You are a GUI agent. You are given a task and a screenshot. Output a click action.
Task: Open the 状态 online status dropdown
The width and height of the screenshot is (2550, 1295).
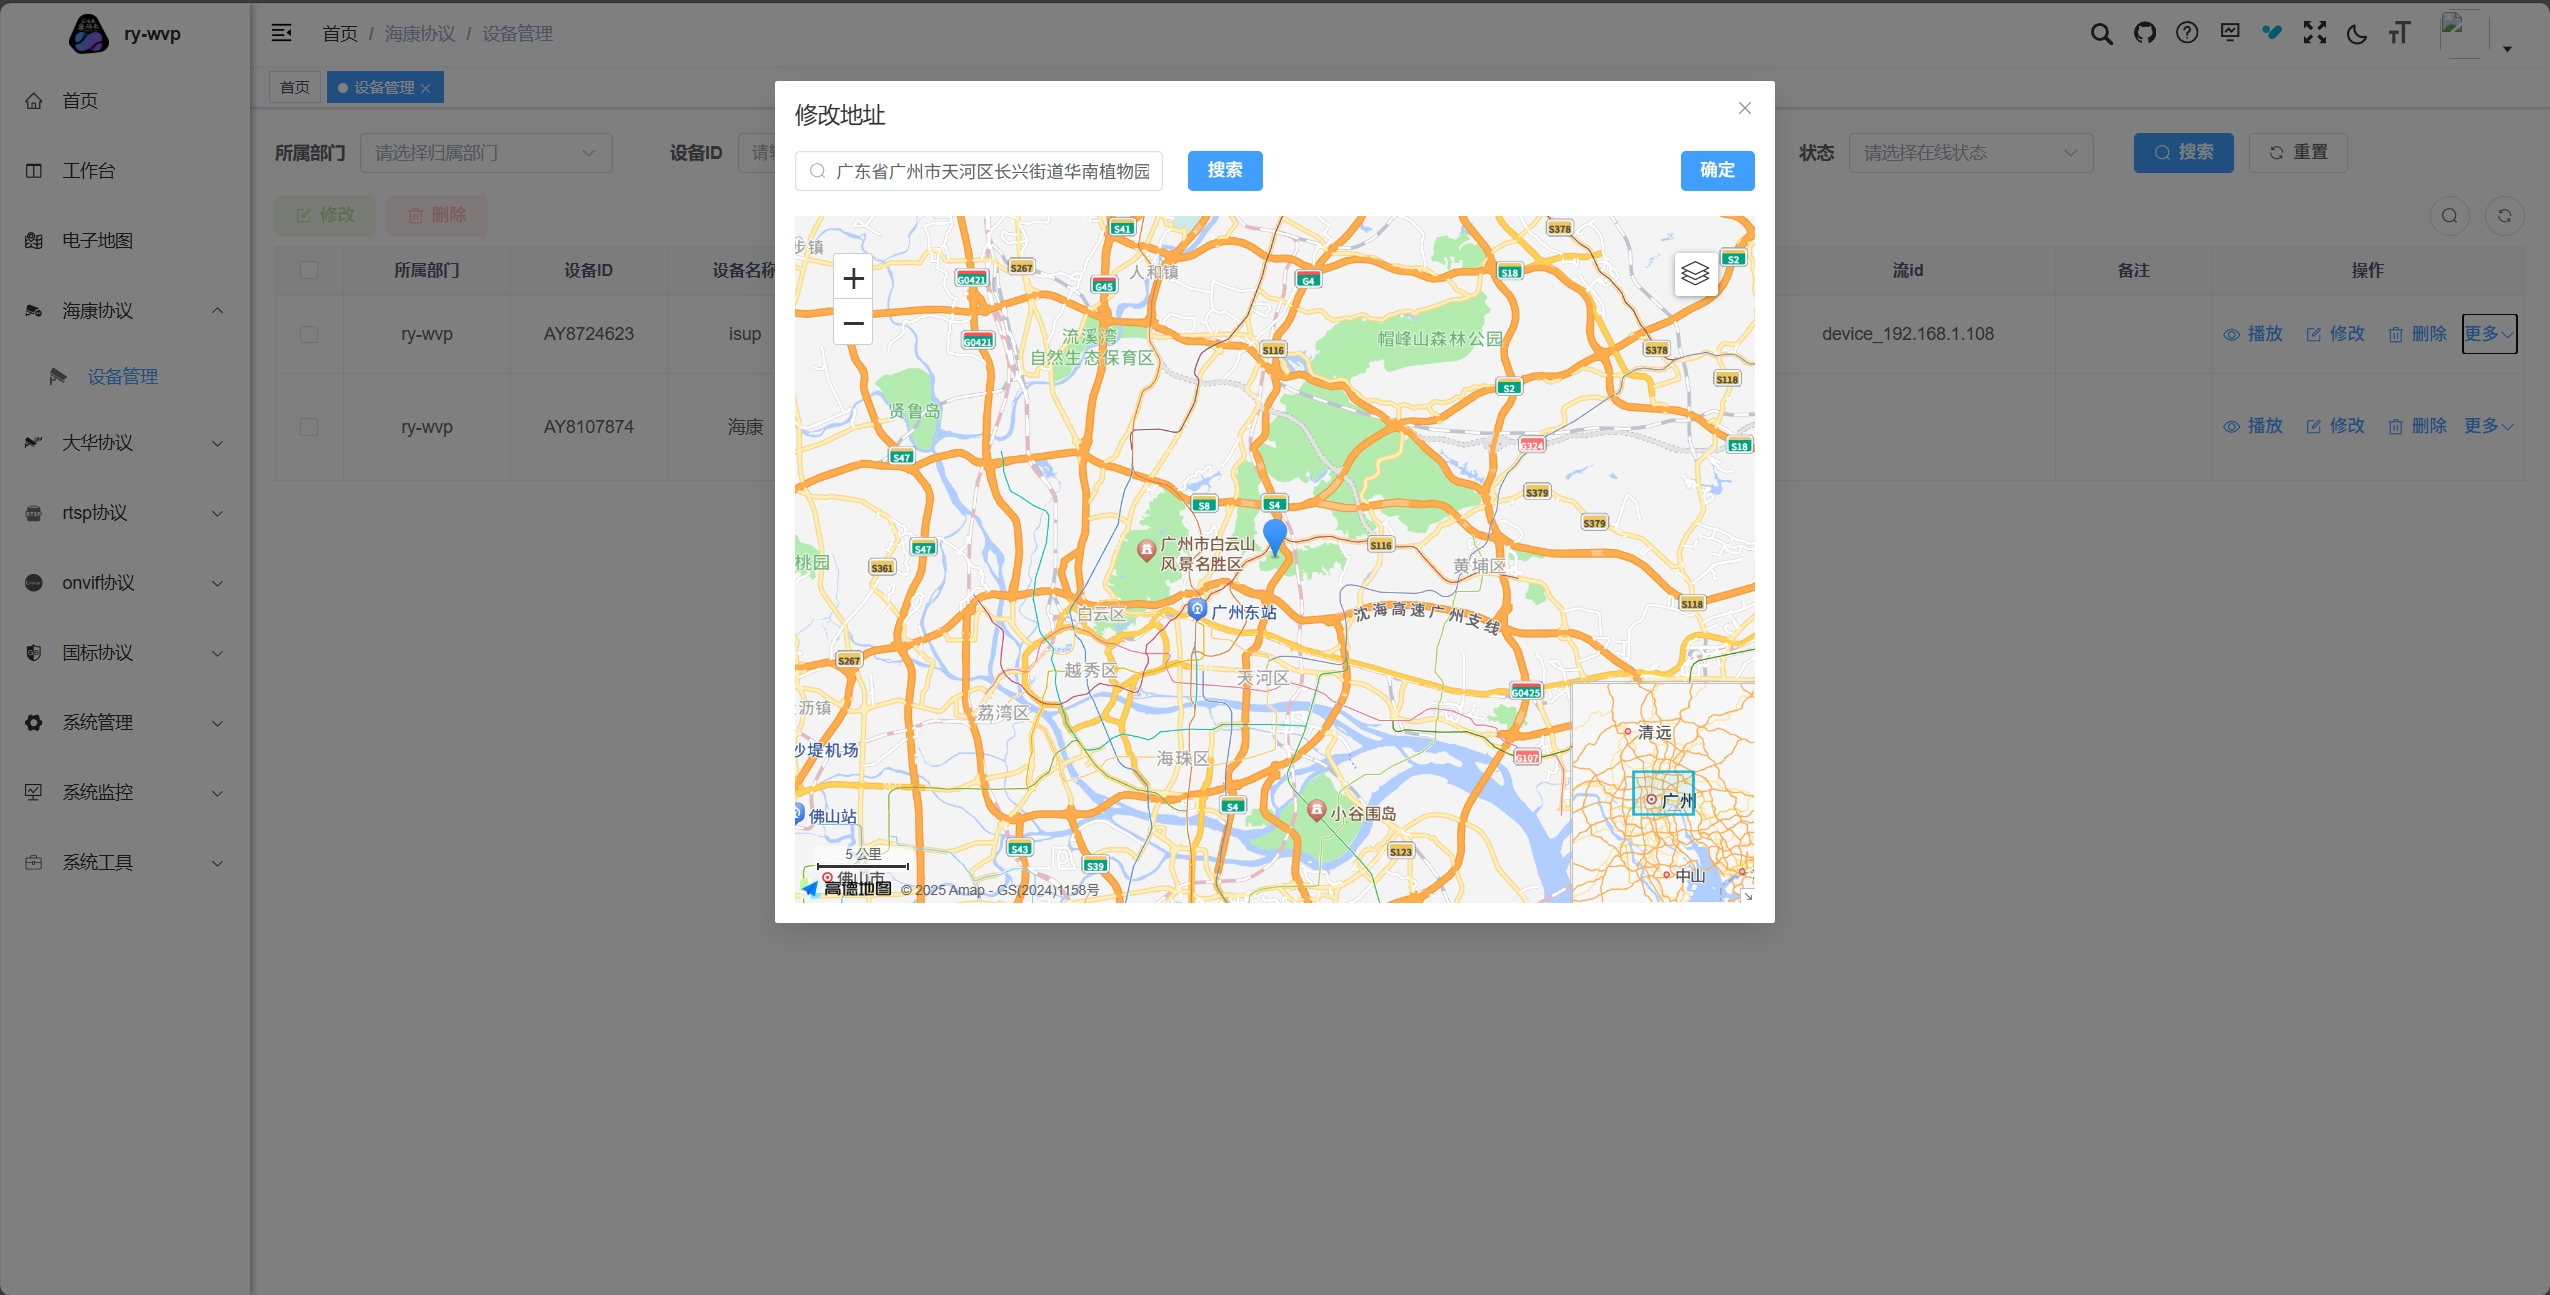point(1969,153)
